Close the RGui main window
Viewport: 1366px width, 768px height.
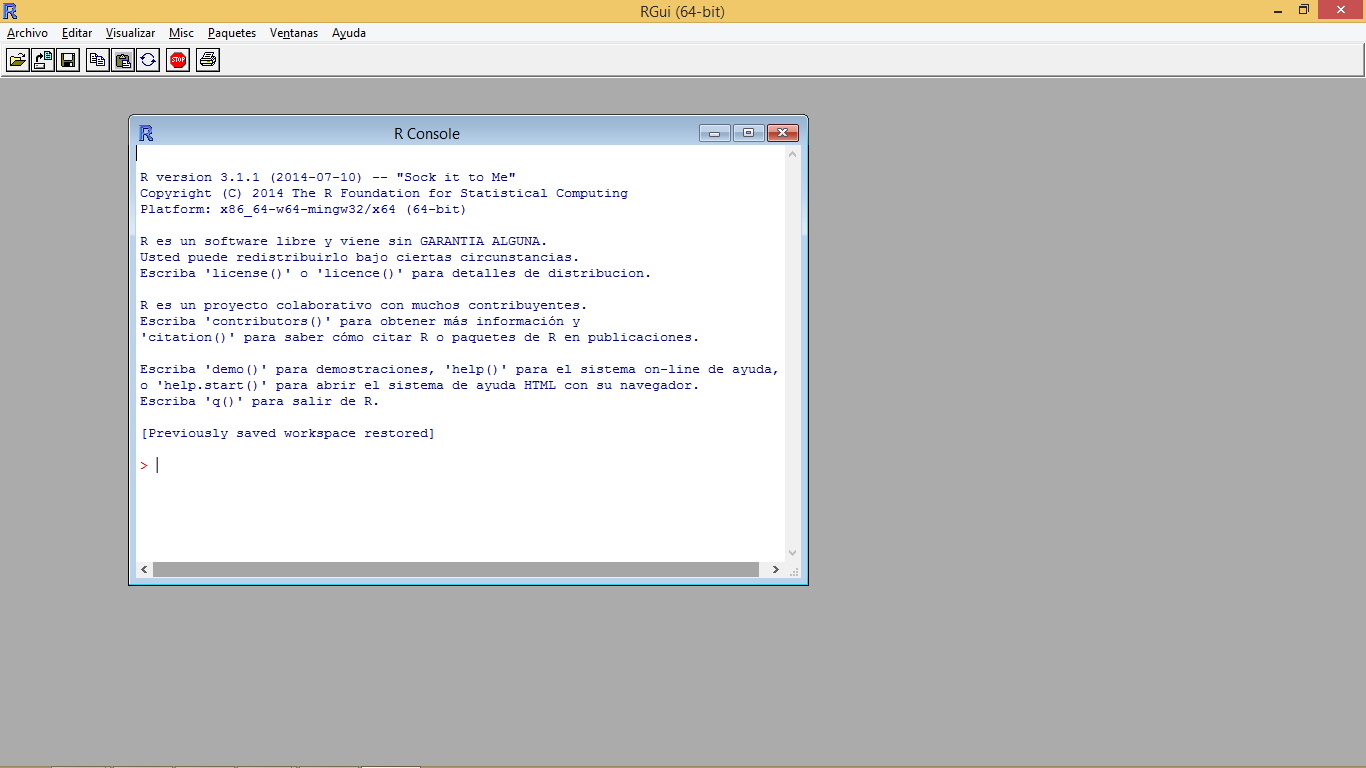1340,10
